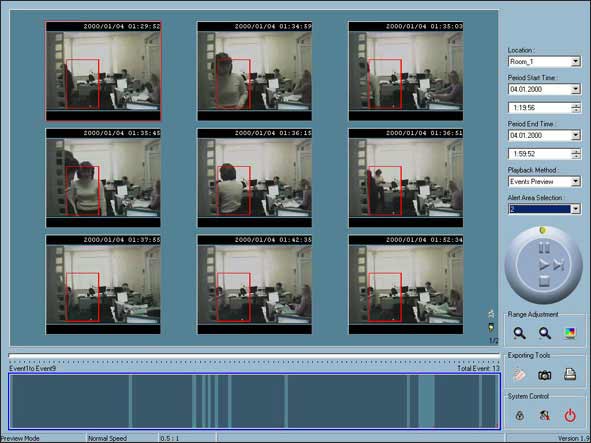Click the user icon in System Control
Image resolution: width=591 pixels, height=443 pixels.
[x=544, y=415]
